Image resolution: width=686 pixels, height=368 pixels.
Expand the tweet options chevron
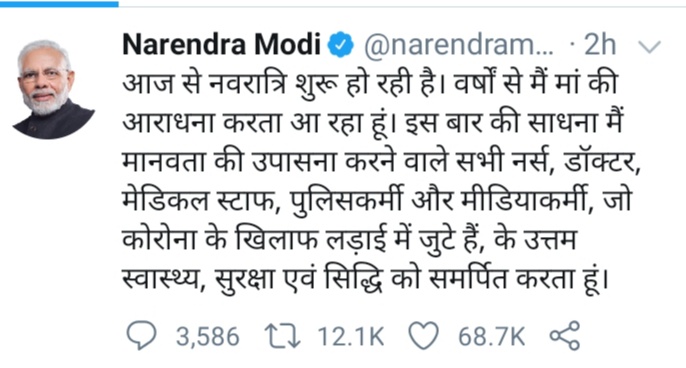click(649, 46)
